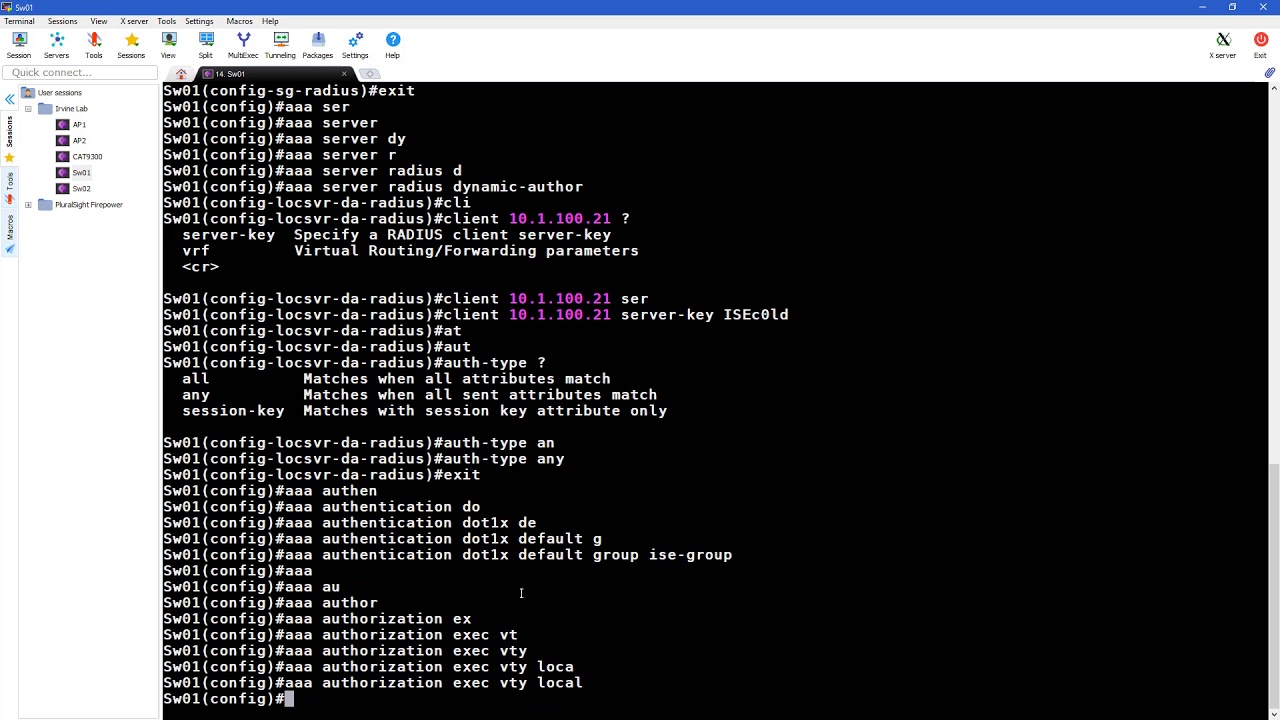Click the View toolbar icon
The image size is (1280, 720).
pyautogui.click(x=168, y=45)
